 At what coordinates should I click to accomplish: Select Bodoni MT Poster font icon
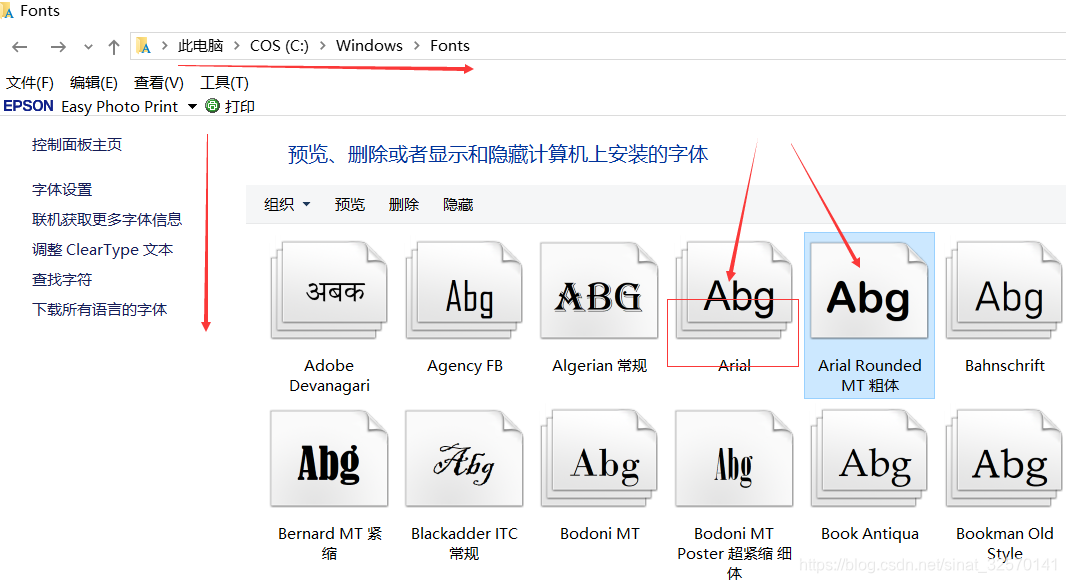[734, 459]
